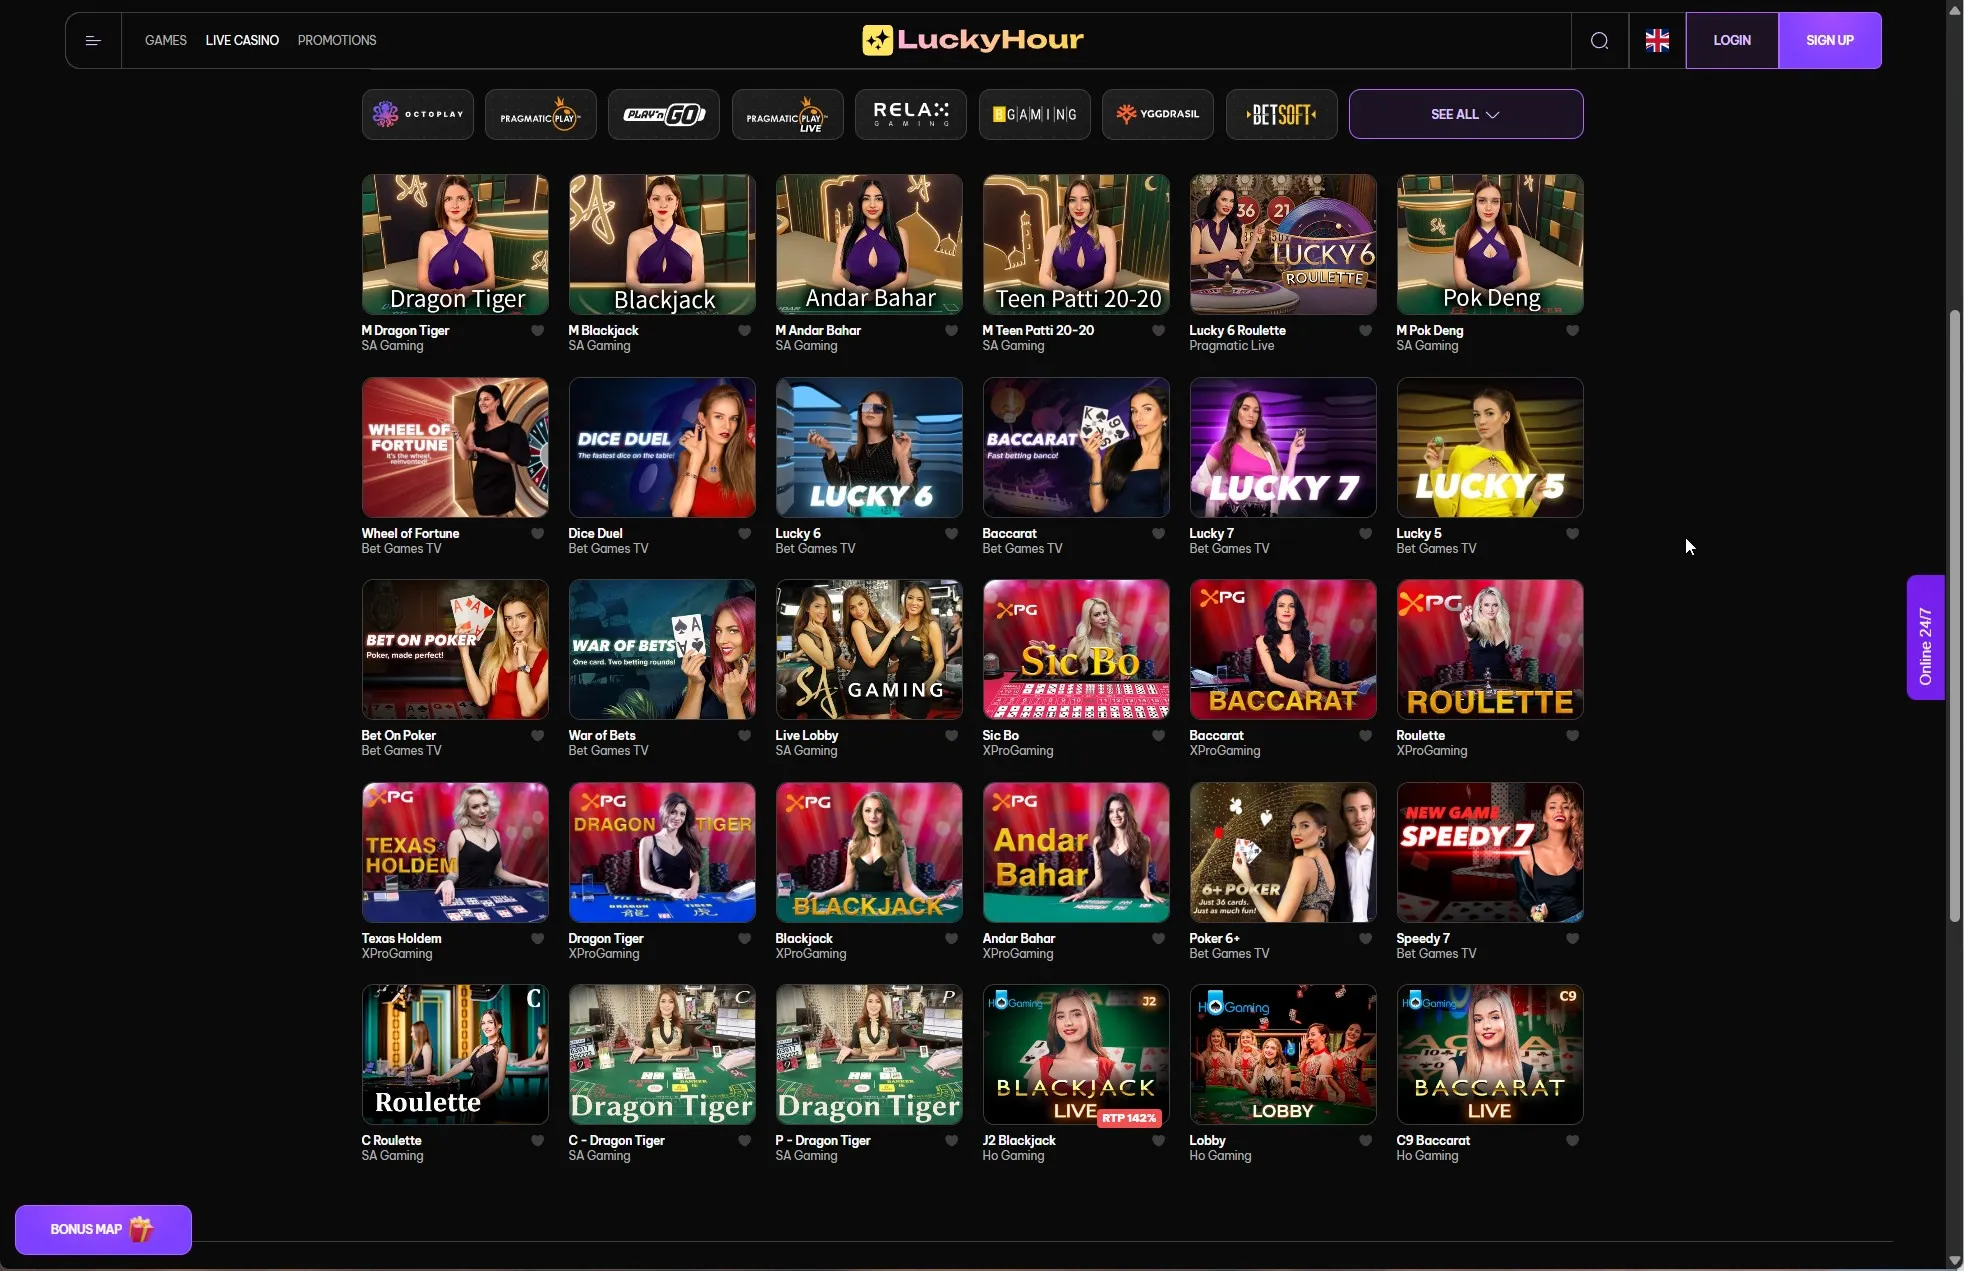Toggle favorite heart for Speedy 7
1964x1271 pixels.
(1573, 939)
